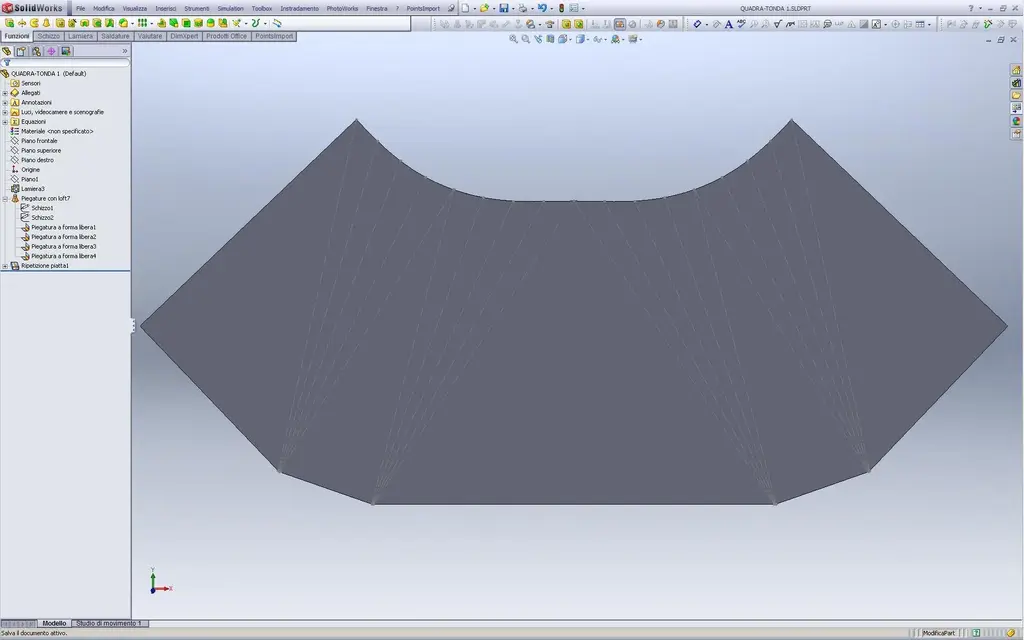
Task: Click the Weld Symbol checkmark icon
Action: click(x=778, y=24)
